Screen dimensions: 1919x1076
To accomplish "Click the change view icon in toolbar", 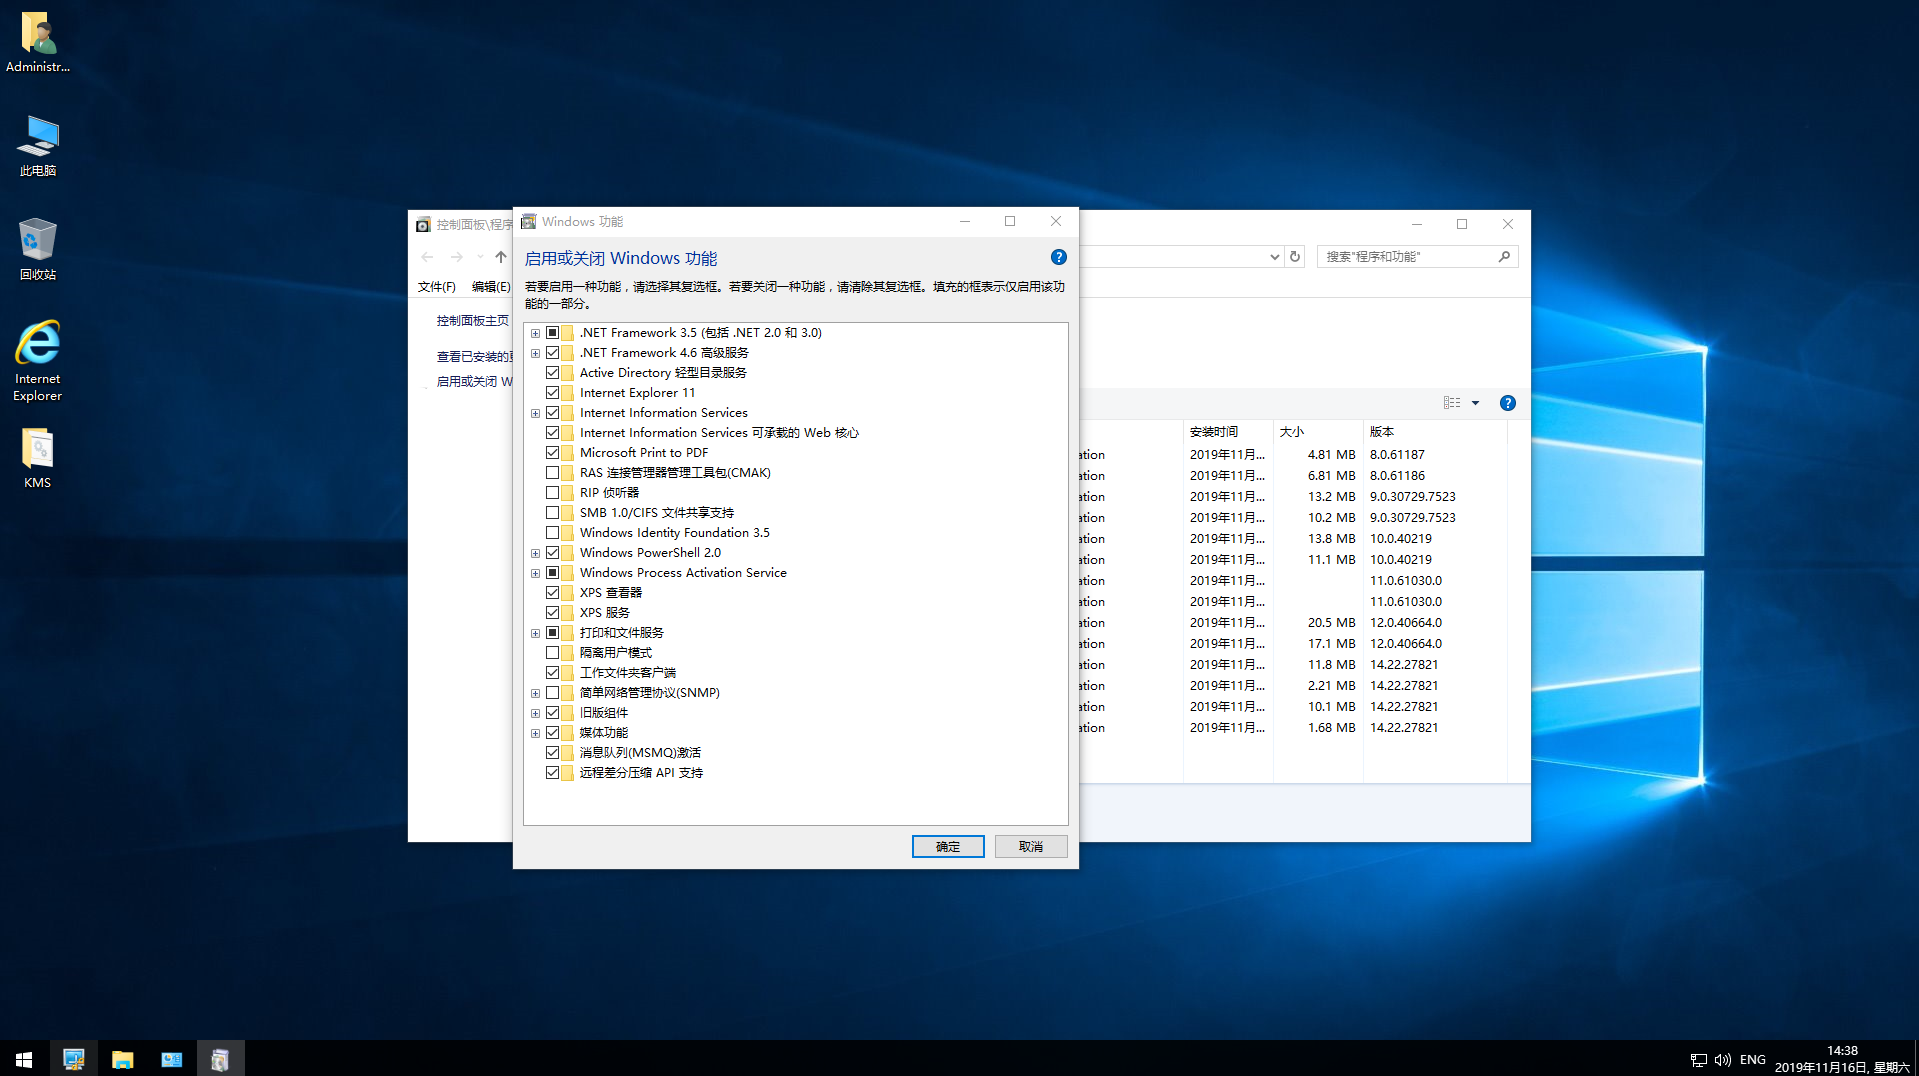I will [x=1452, y=403].
